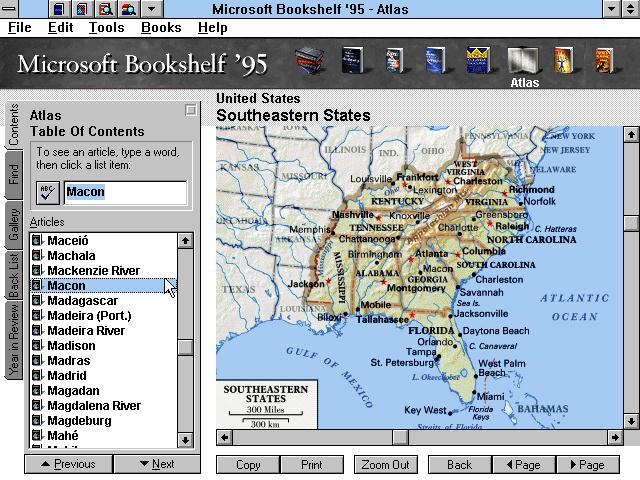
Task: Select Magdalena River in the Articles list
Action: [104, 406]
